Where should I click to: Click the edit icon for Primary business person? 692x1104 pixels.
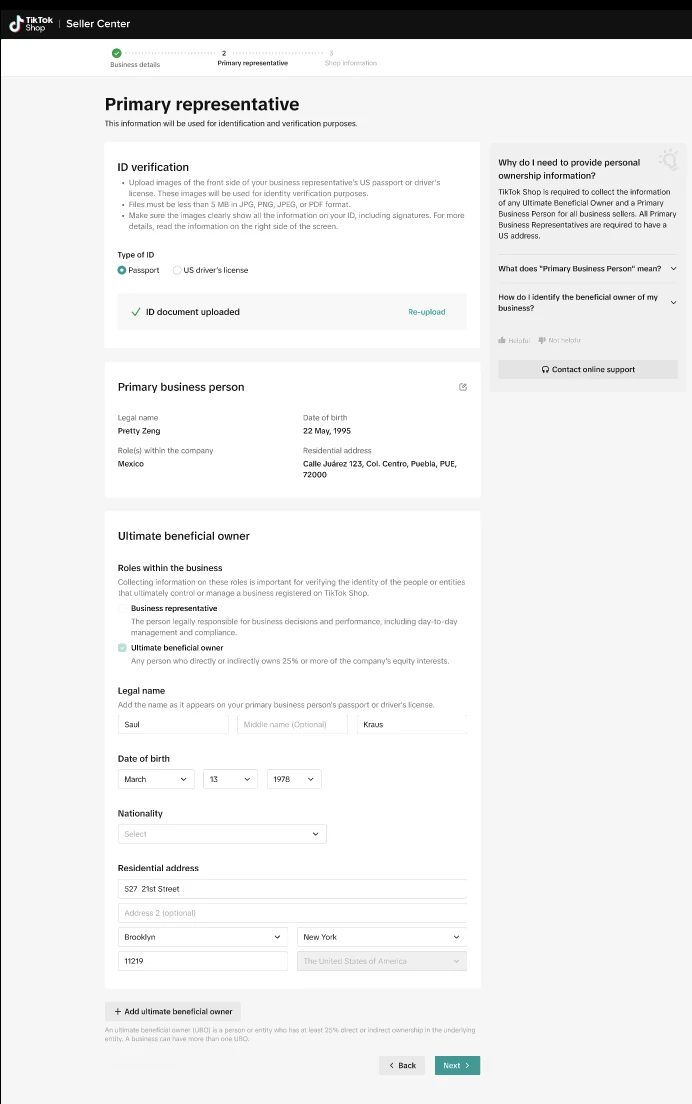[462, 387]
